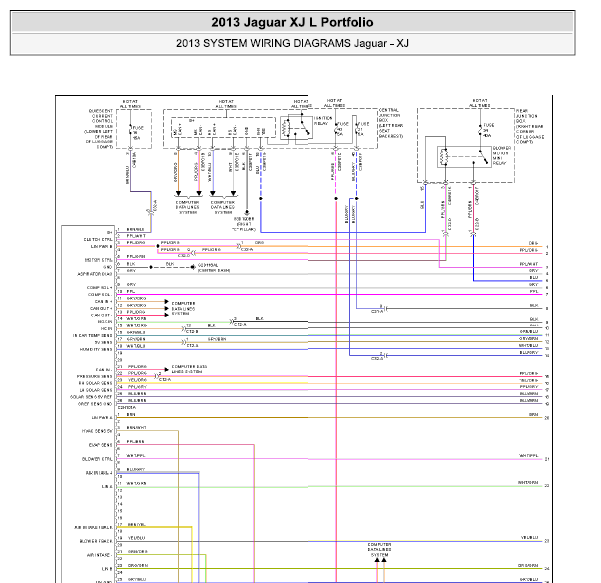Click the 'RH SOLAR SENS' pin label
This screenshot has height=583, width=601.
[x=95, y=383]
